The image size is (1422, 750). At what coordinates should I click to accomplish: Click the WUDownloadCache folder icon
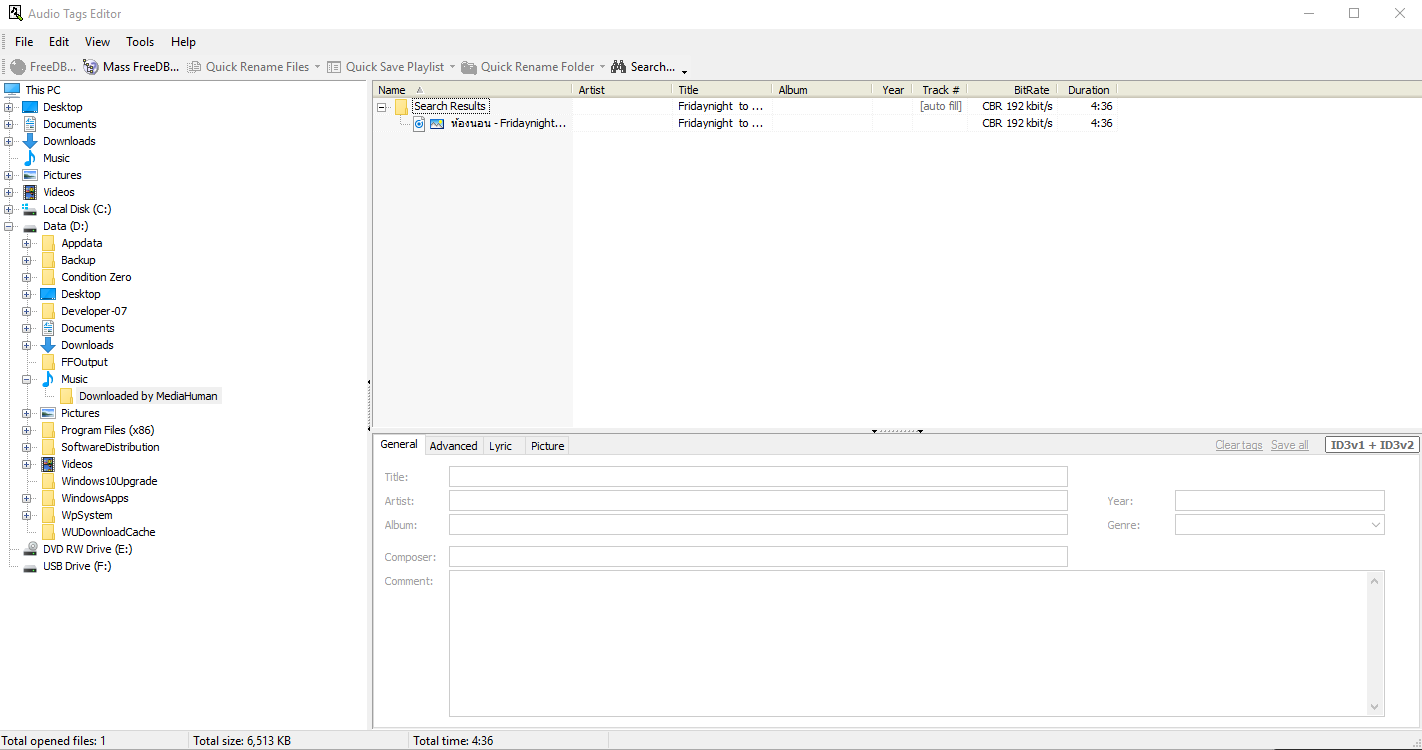coord(48,532)
